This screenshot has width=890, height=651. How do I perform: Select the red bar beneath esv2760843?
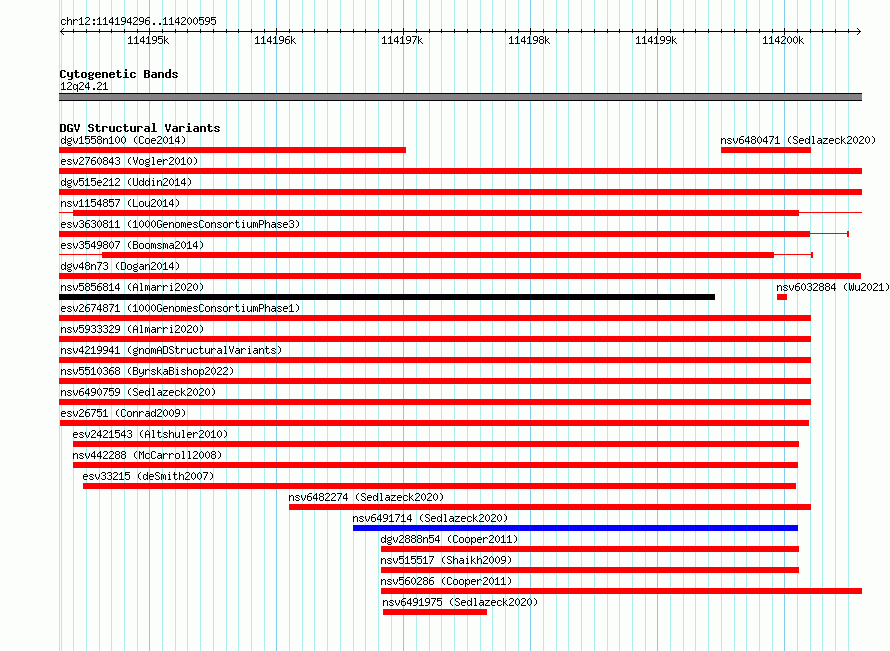click(x=460, y=171)
